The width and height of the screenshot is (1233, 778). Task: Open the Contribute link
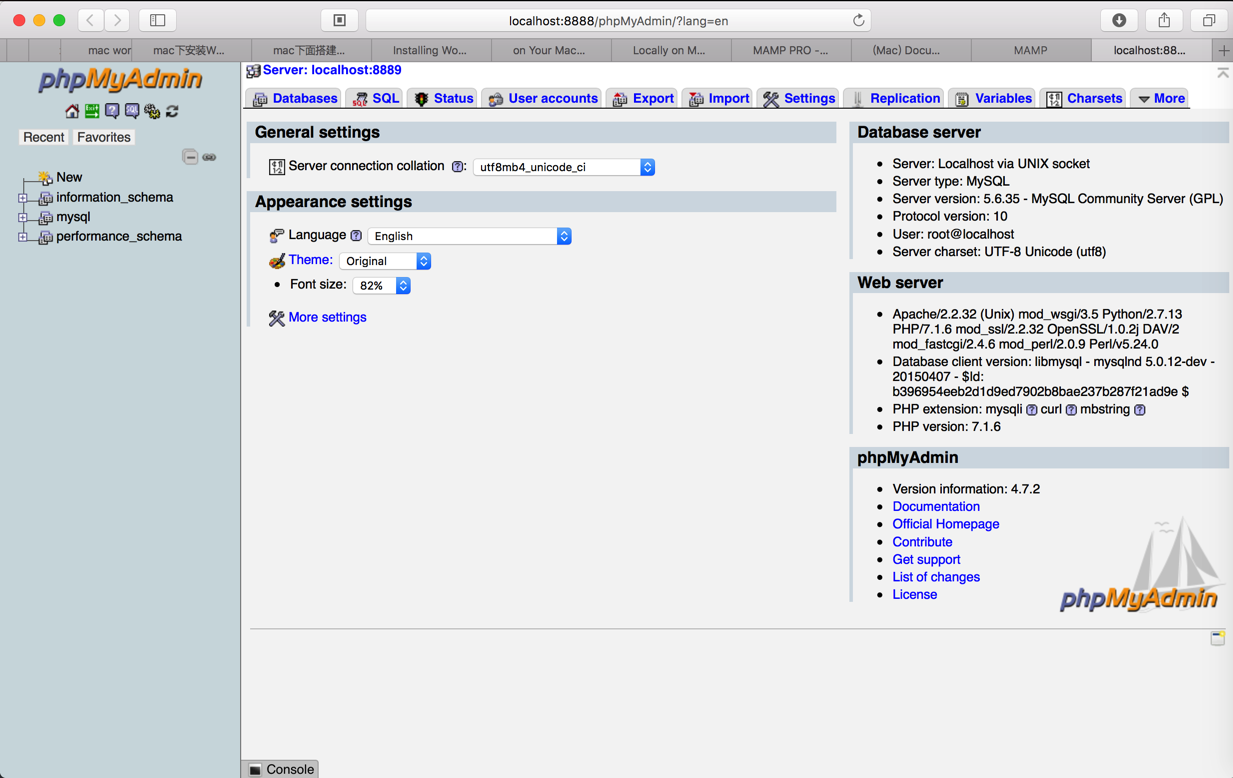click(x=922, y=542)
